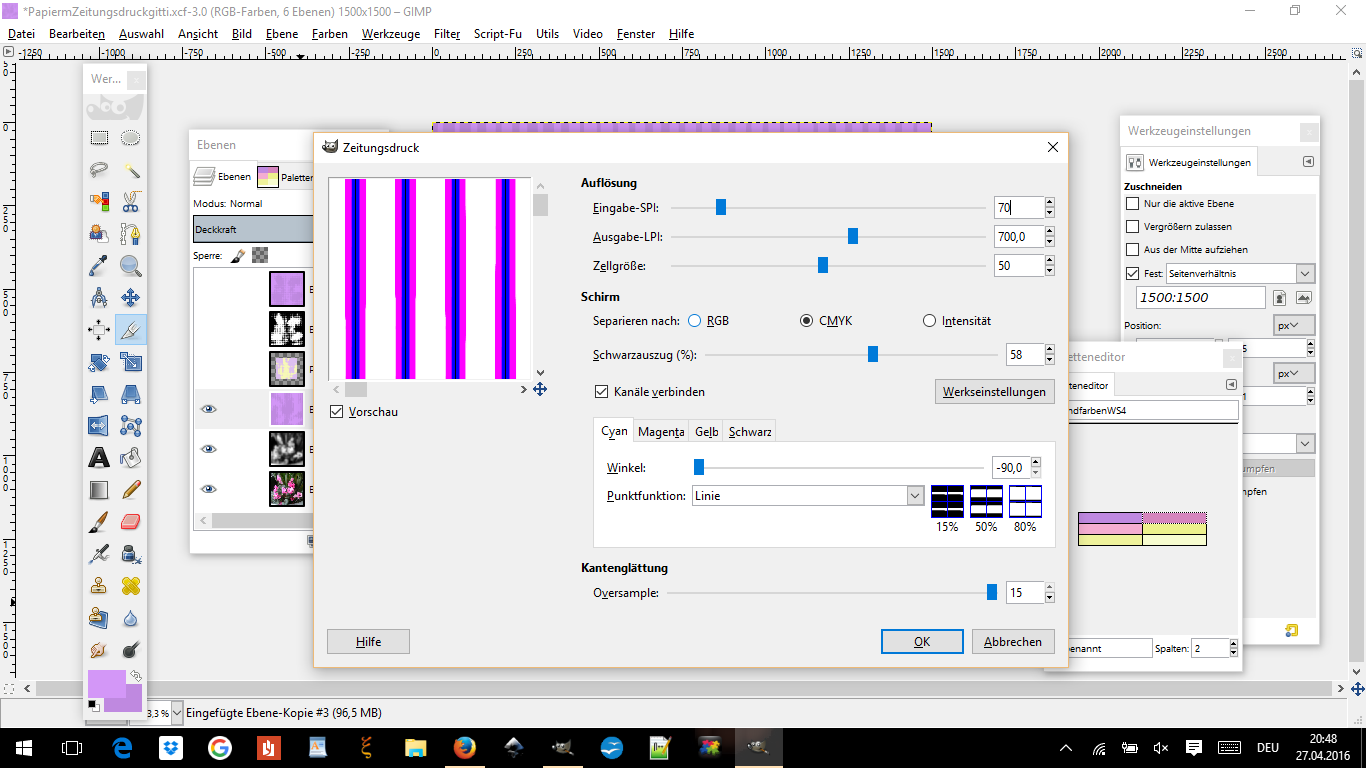
Task: Select the Move tool
Action: tap(131, 298)
